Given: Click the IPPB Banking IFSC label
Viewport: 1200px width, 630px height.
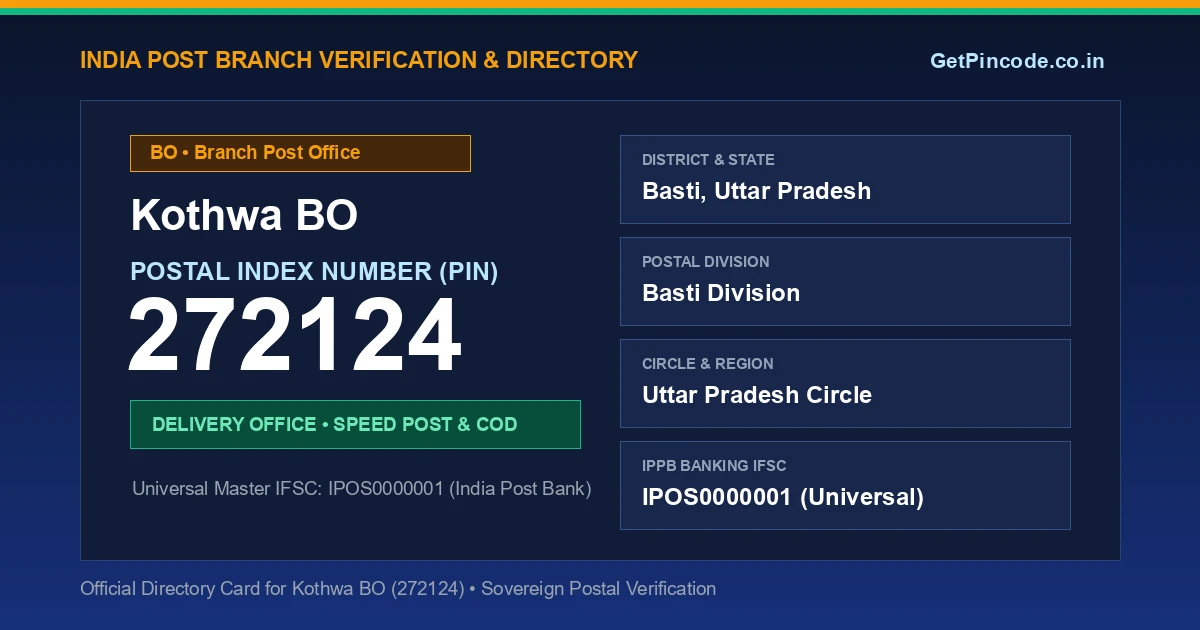Looking at the screenshot, I should click(x=714, y=466).
